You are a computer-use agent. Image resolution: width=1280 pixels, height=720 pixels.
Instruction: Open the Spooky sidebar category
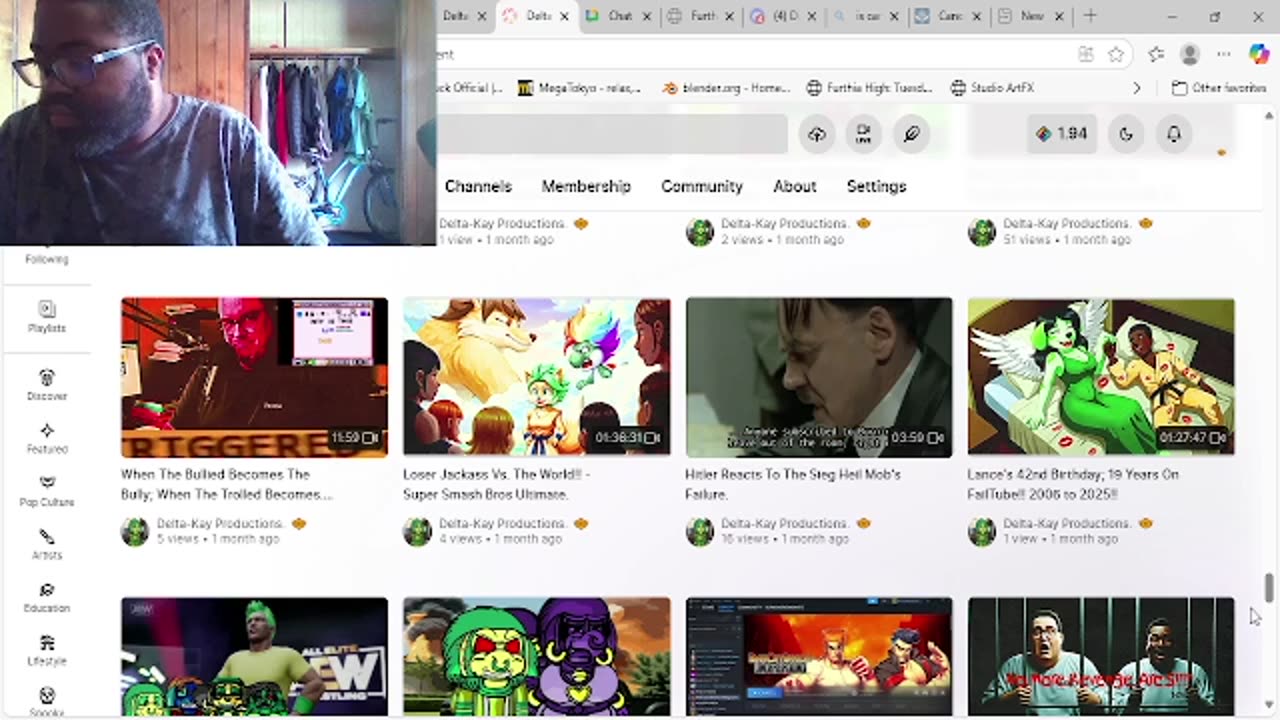click(47, 702)
